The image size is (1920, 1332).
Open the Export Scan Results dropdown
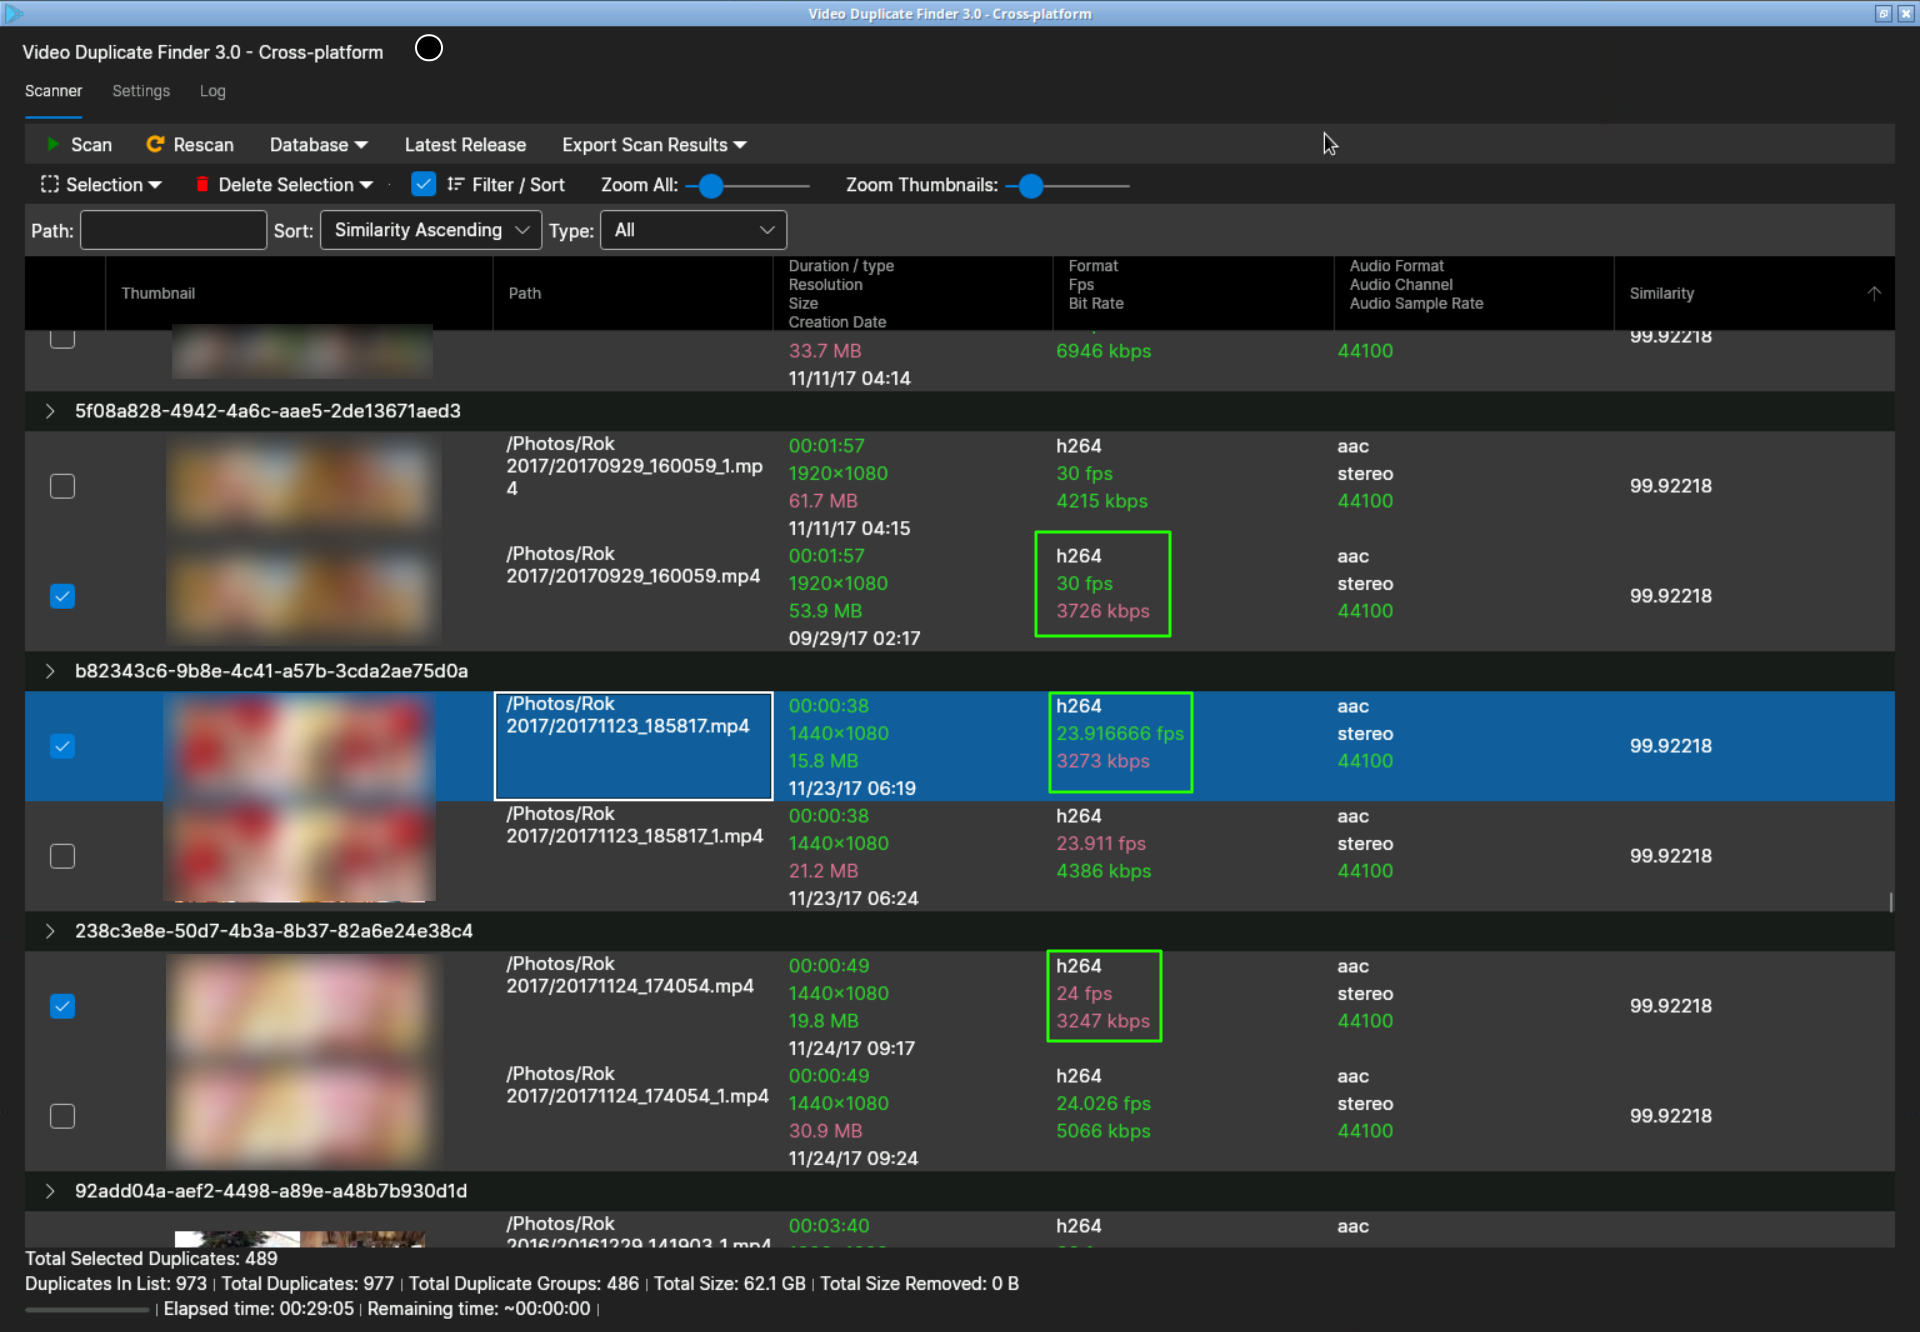point(653,144)
